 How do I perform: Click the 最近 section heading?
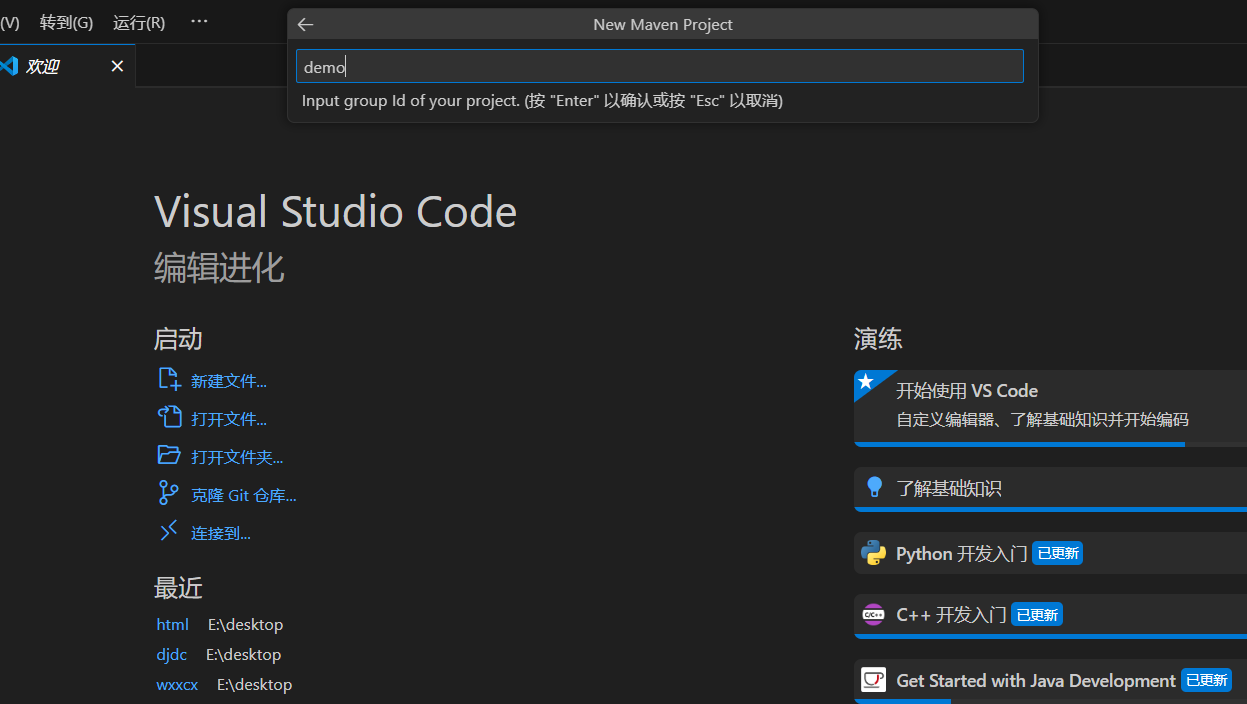(178, 587)
